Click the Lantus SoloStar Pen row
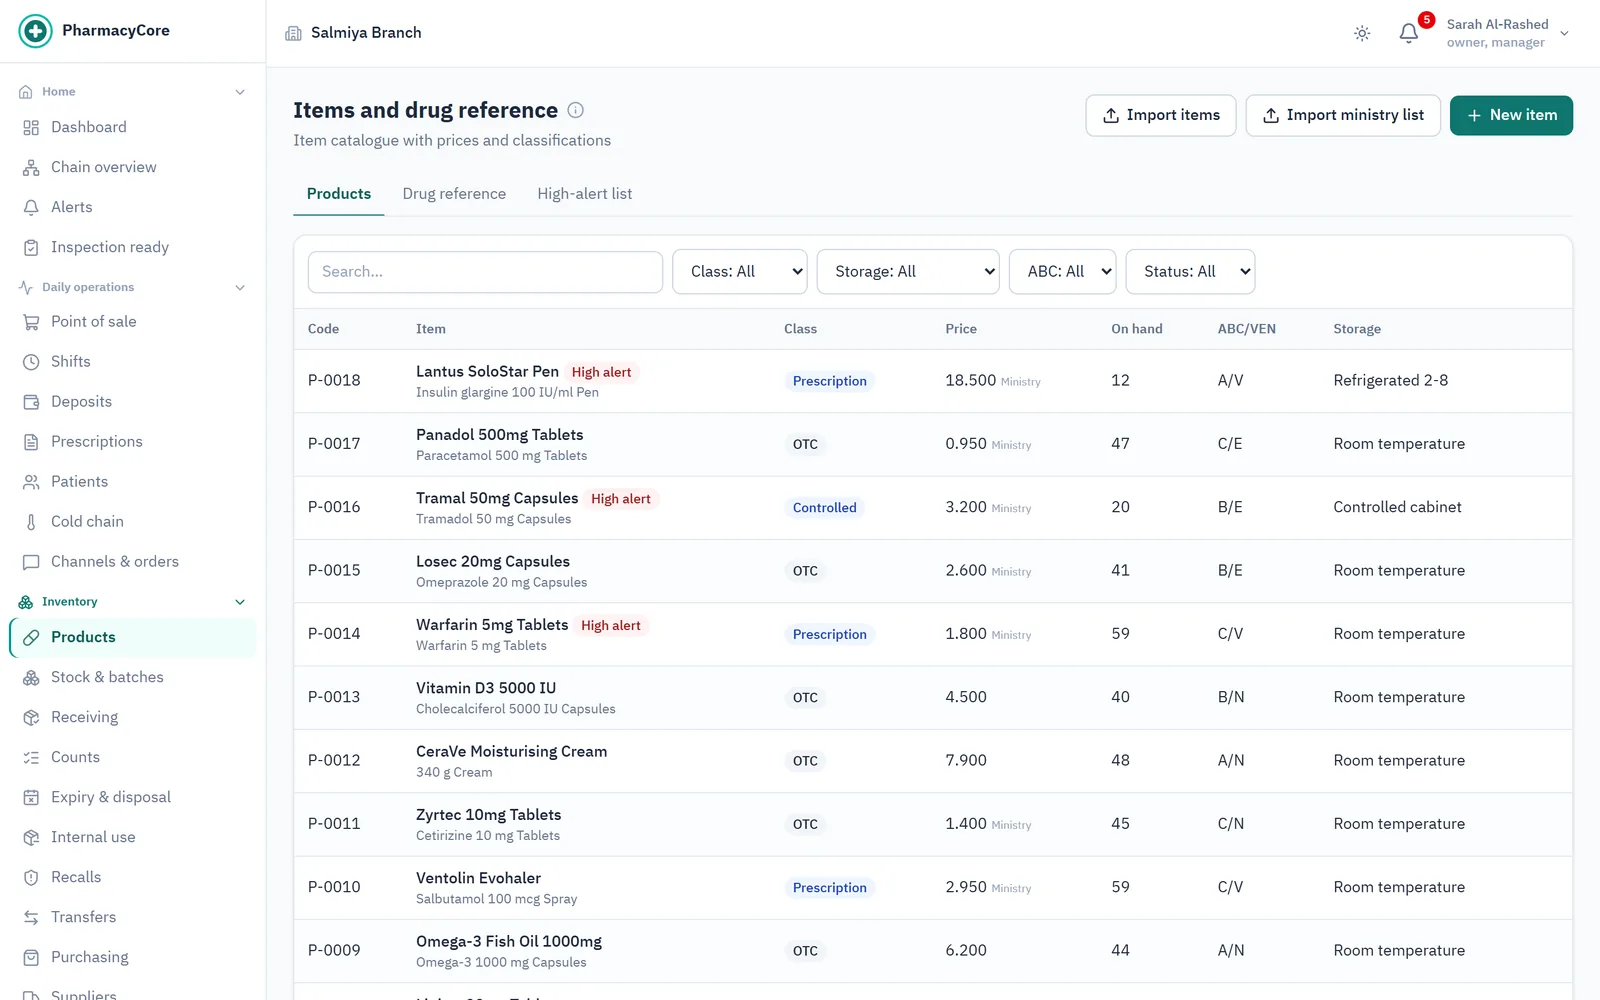Image resolution: width=1600 pixels, height=1000 pixels. click(x=933, y=381)
